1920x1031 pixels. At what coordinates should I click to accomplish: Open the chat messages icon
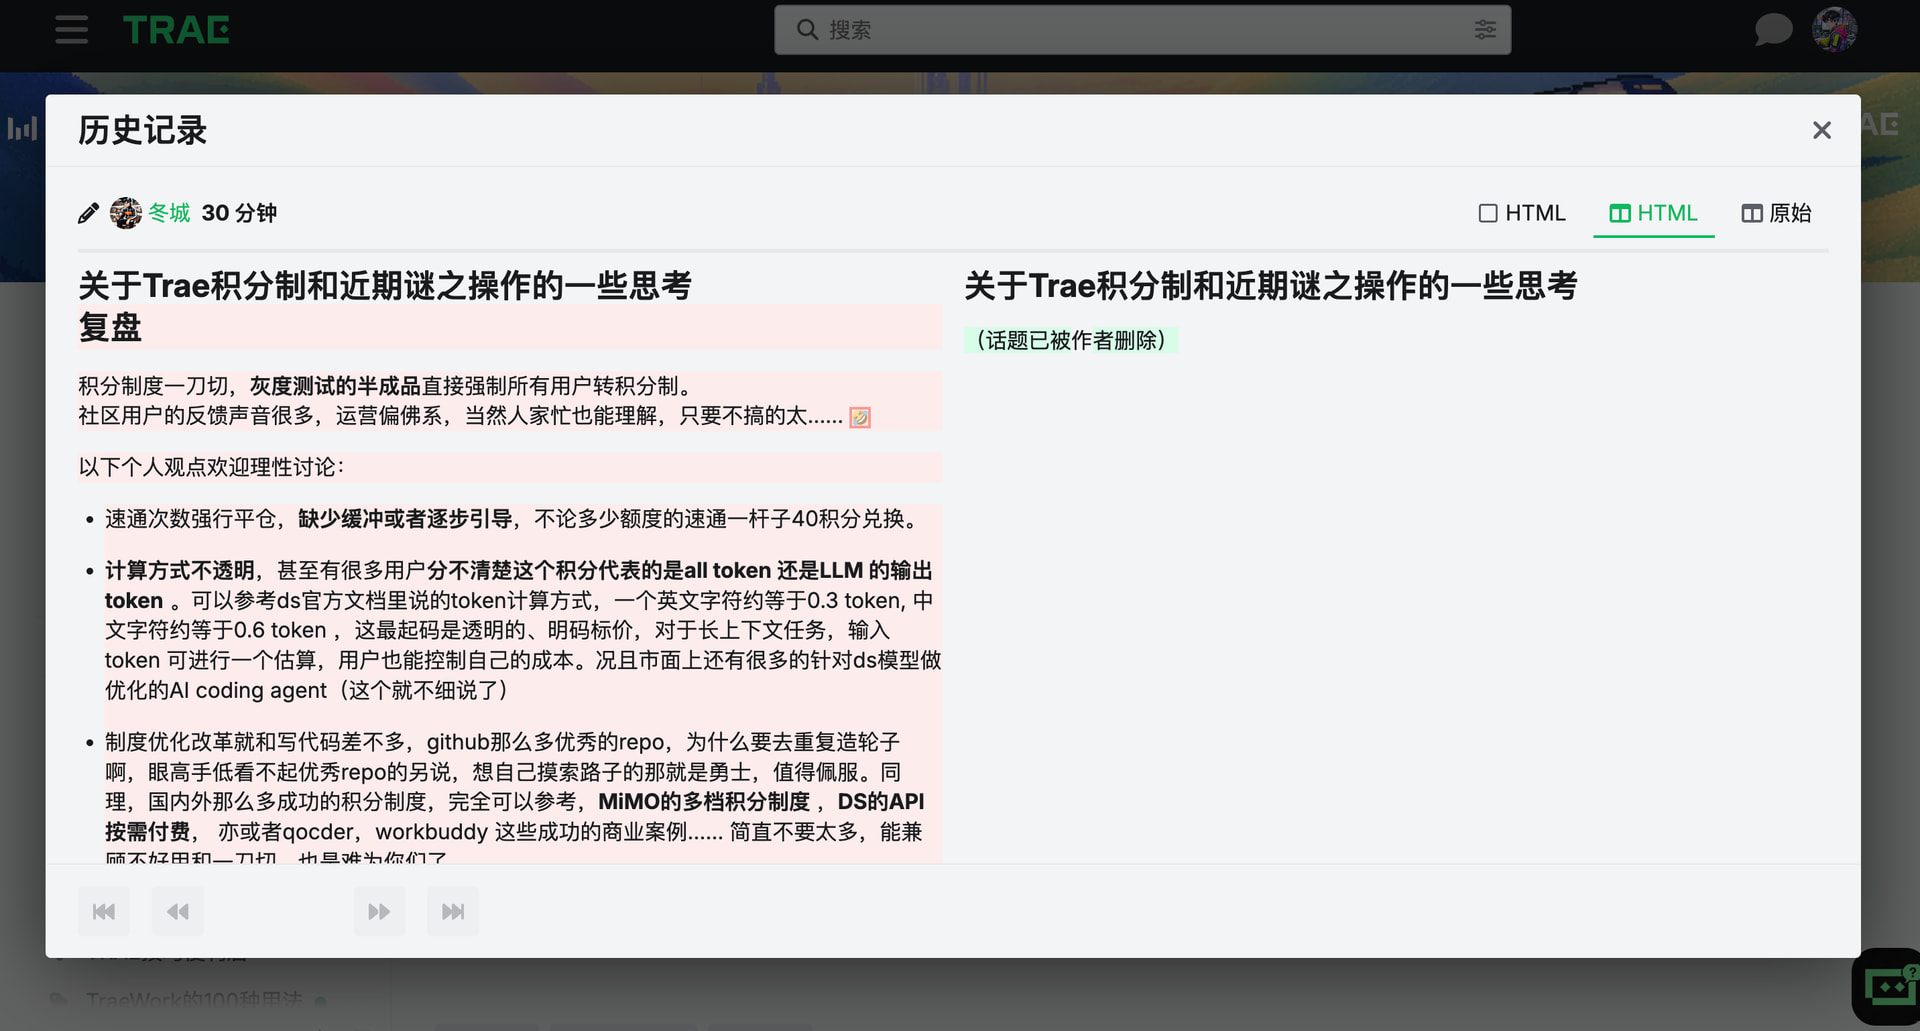point(1773,30)
